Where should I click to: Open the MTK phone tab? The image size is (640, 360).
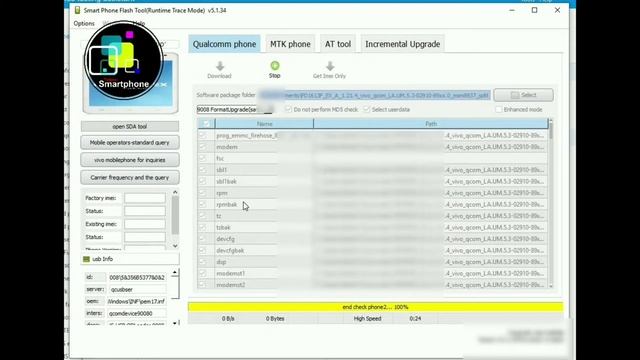click(290, 44)
